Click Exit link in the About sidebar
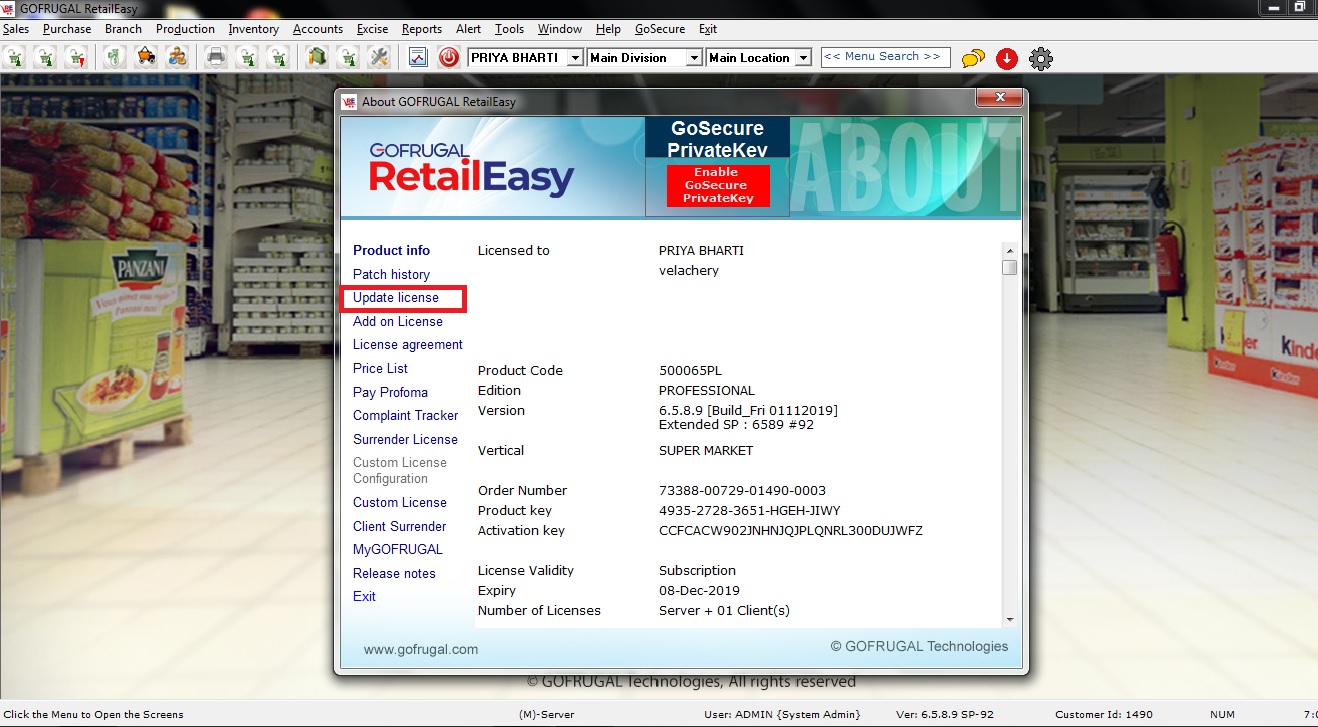Image resolution: width=1318 pixels, height=727 pixels. (x=364, y=596)
